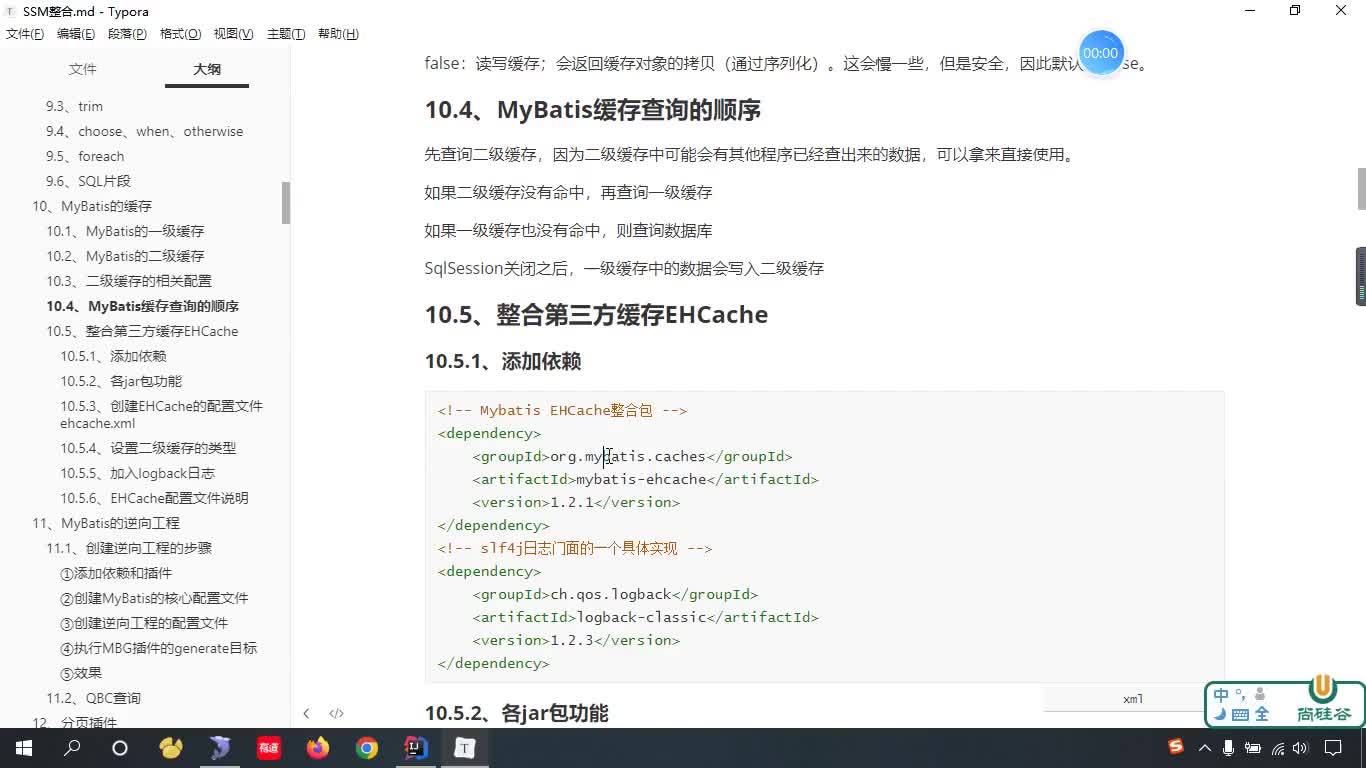This screenshot has height=768, width=1366.
Task: Open Cortana circle icon on taskbar
Action: pos(120,748)
